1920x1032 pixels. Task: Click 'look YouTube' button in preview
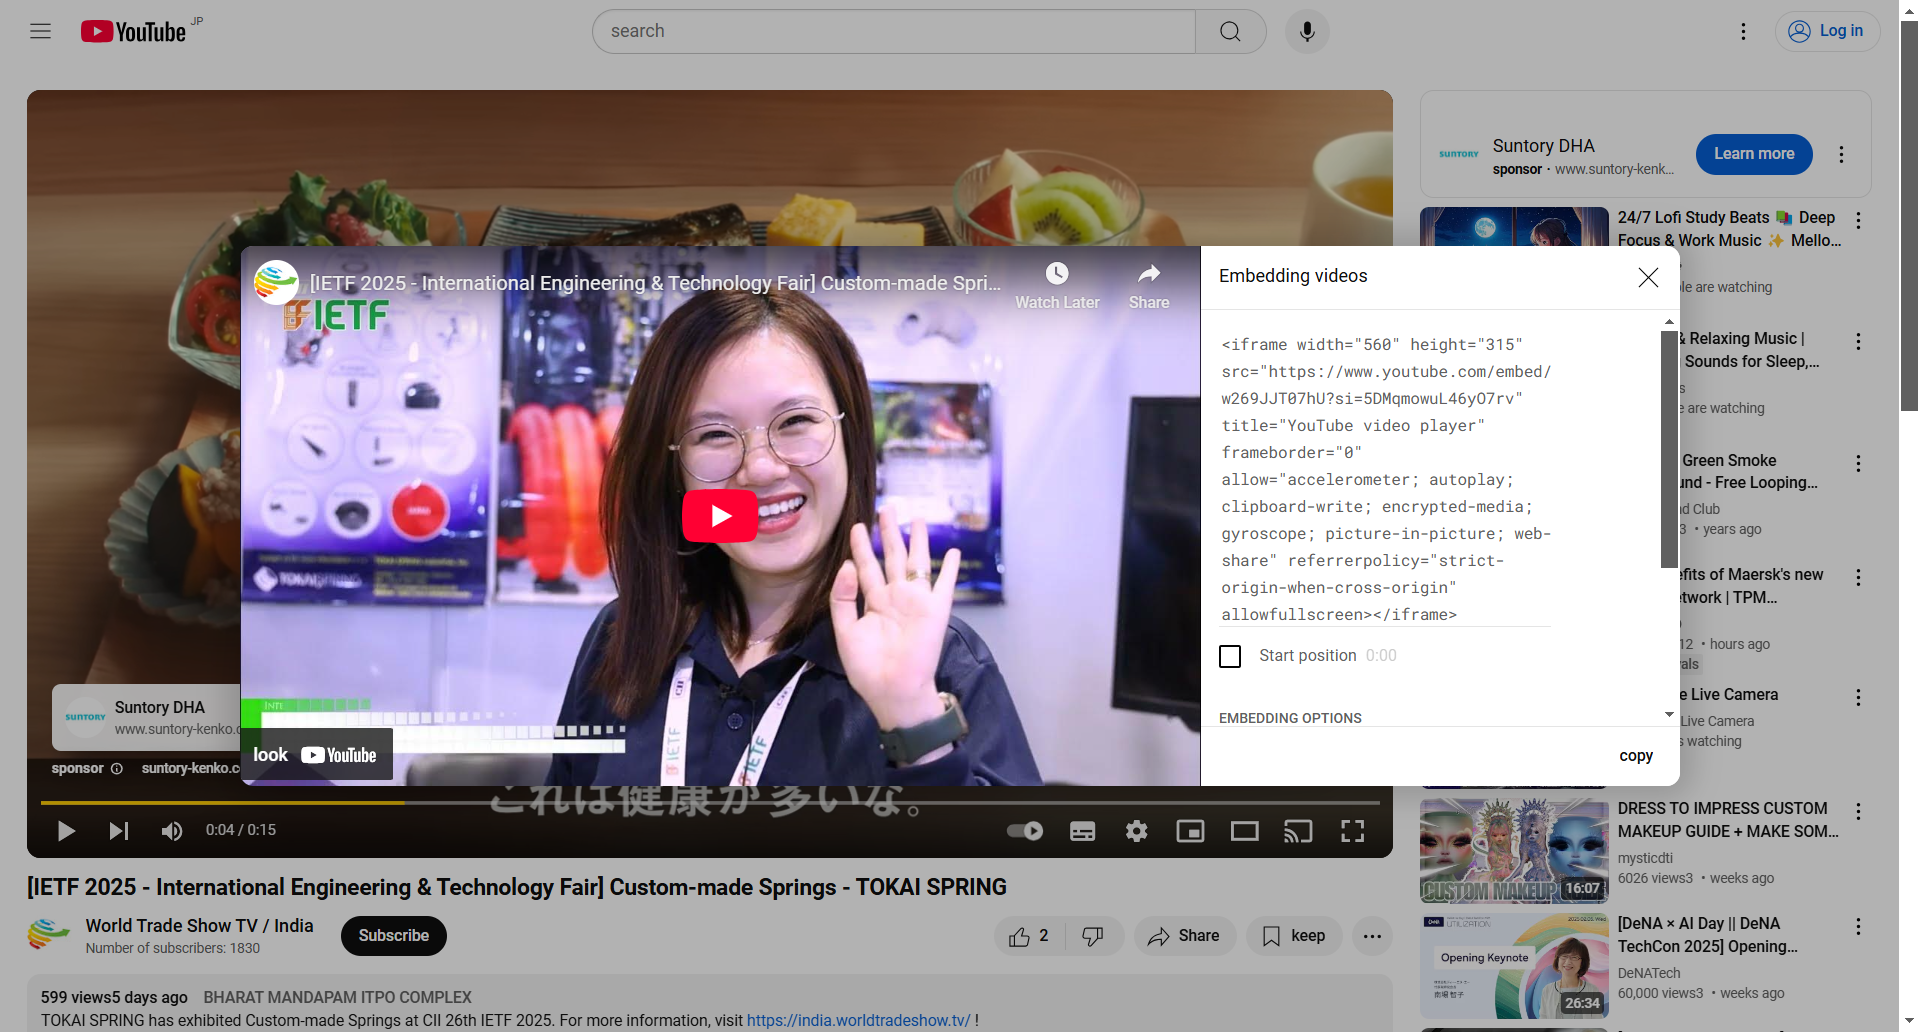[316, 755]
